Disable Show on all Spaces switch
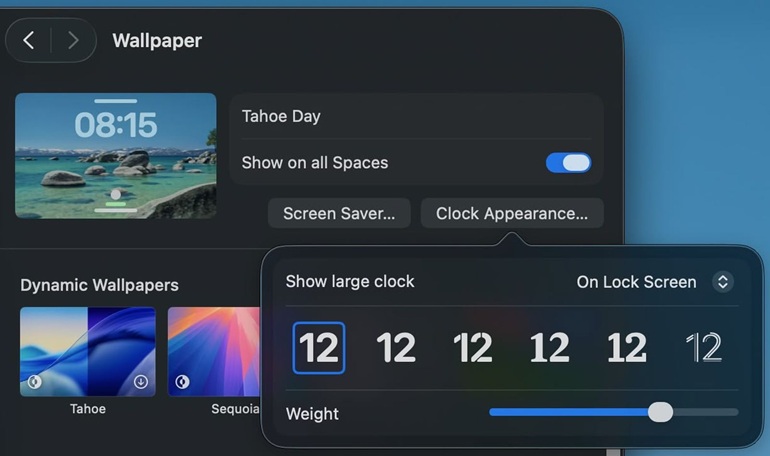The width and height of the screenshot is (770, 456). click(568, 163)
